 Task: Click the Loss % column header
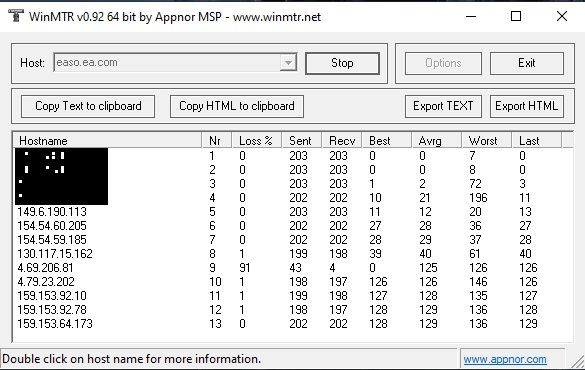click(256, 141)
